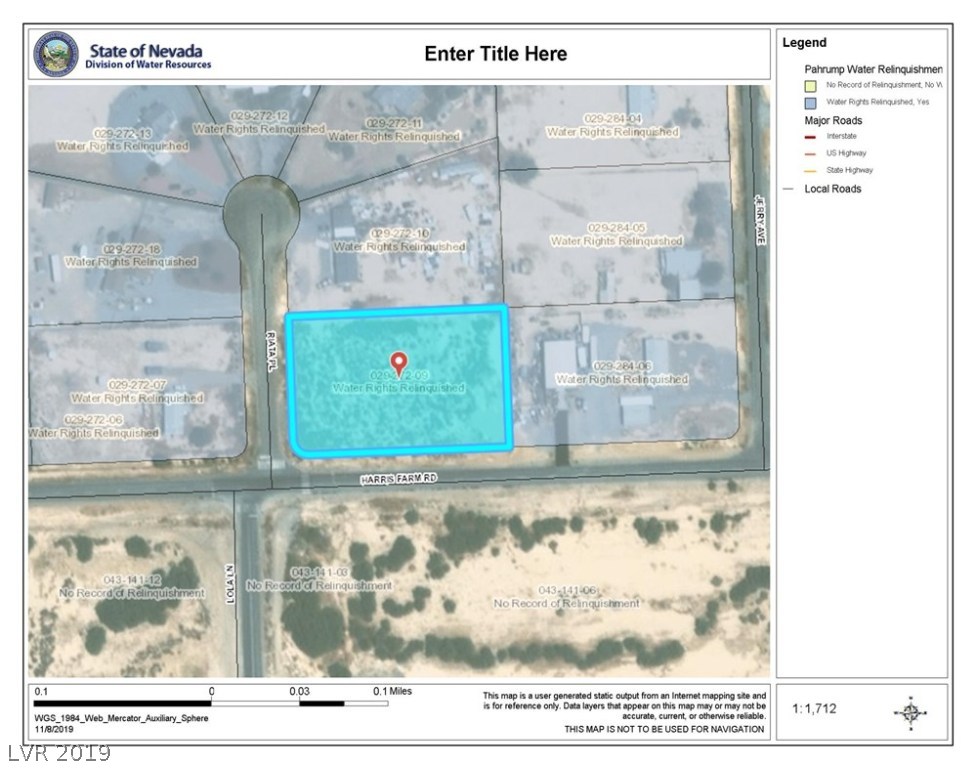Click the 'HARRIS FARM RD' road label

tap(398, 479)
